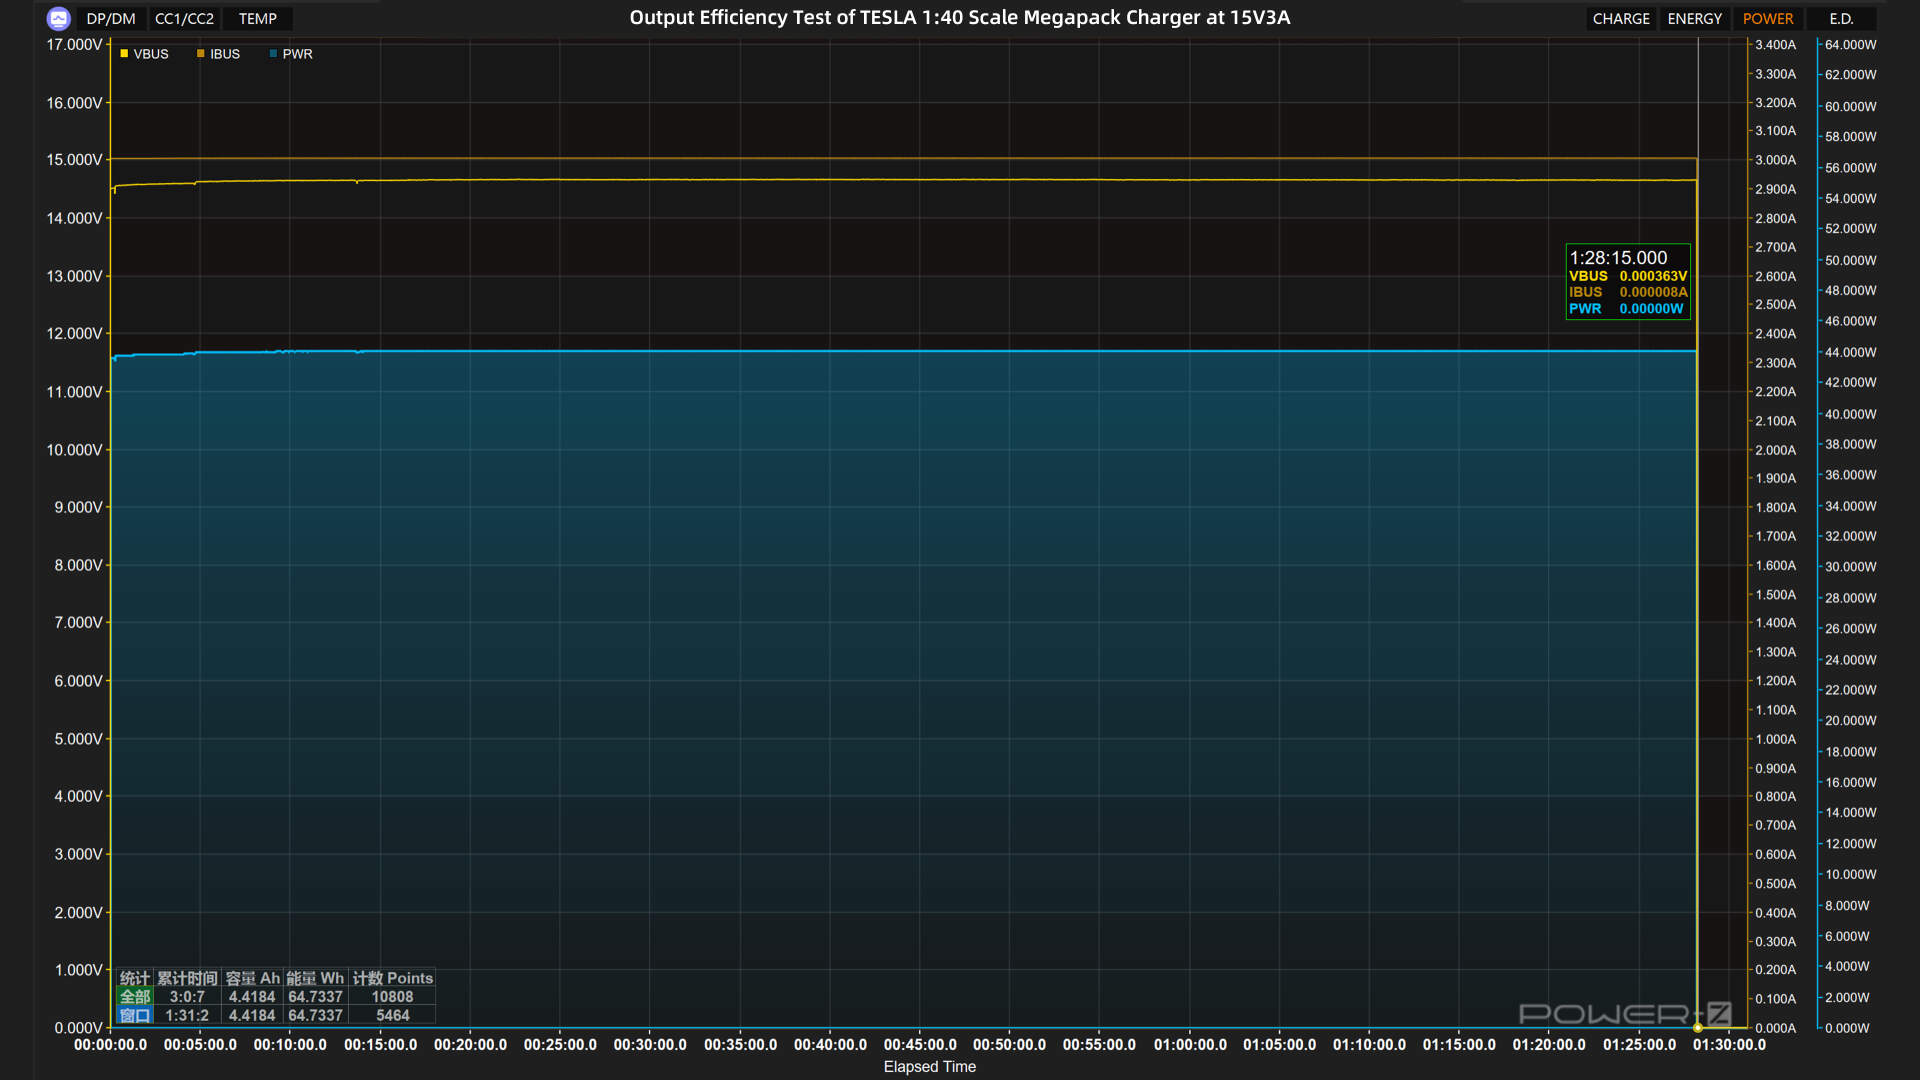This screenshot has width=1920, height=1080.
Task: Click the 2.000A current axis label
Action: tap(1775, 450)
